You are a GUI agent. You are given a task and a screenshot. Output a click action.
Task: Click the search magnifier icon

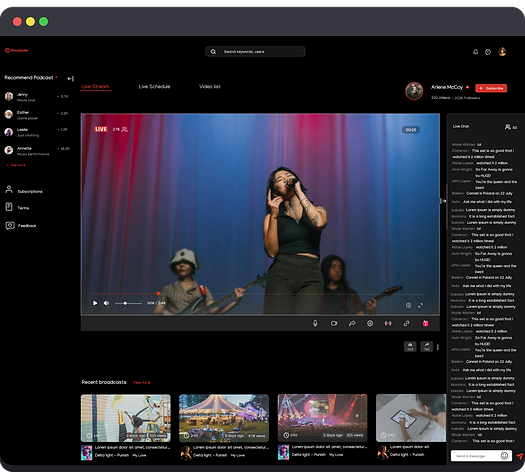pyautogui.click(x=213, y=52)
